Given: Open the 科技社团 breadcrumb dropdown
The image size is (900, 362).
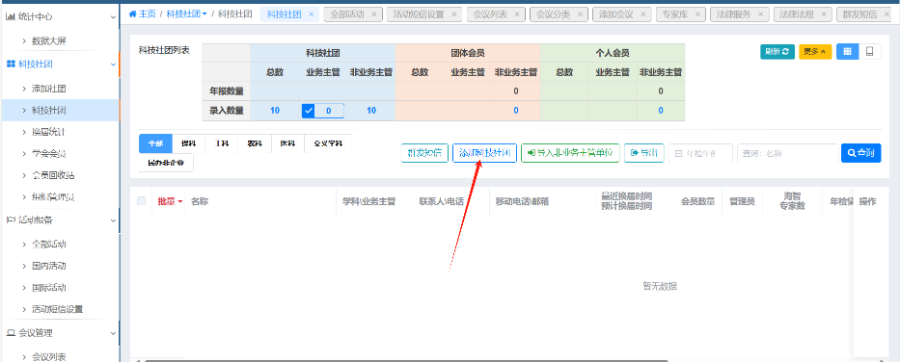Looking at the screenshot, I should pyautogui.click(x=187, y=14).
